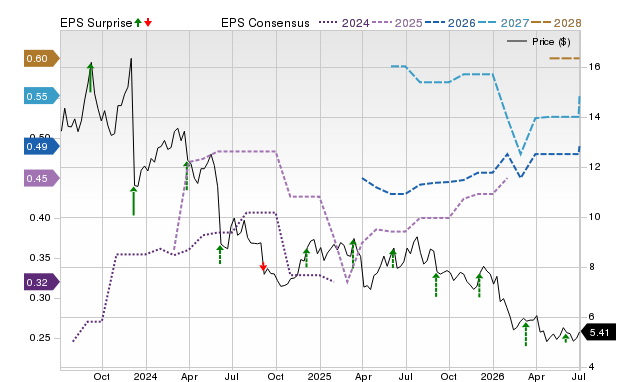Click the green surprise arrow just before 2025
Screen dimensions: 640x382
(x=307, y=258)
